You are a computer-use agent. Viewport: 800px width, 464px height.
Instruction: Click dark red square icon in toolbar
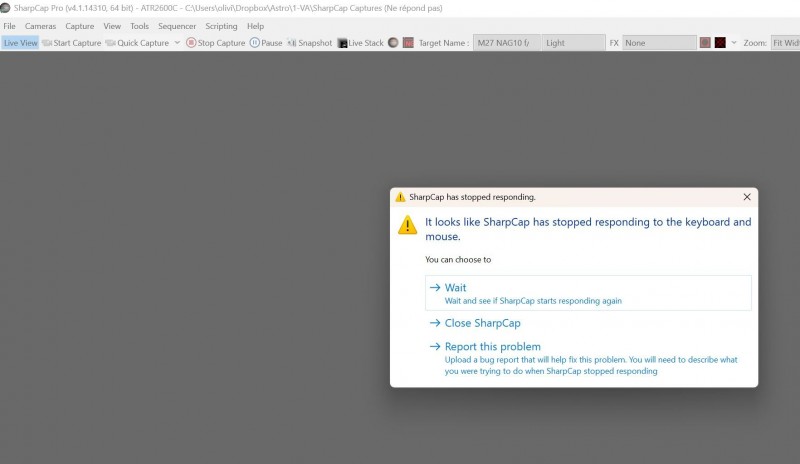[720, 43]
